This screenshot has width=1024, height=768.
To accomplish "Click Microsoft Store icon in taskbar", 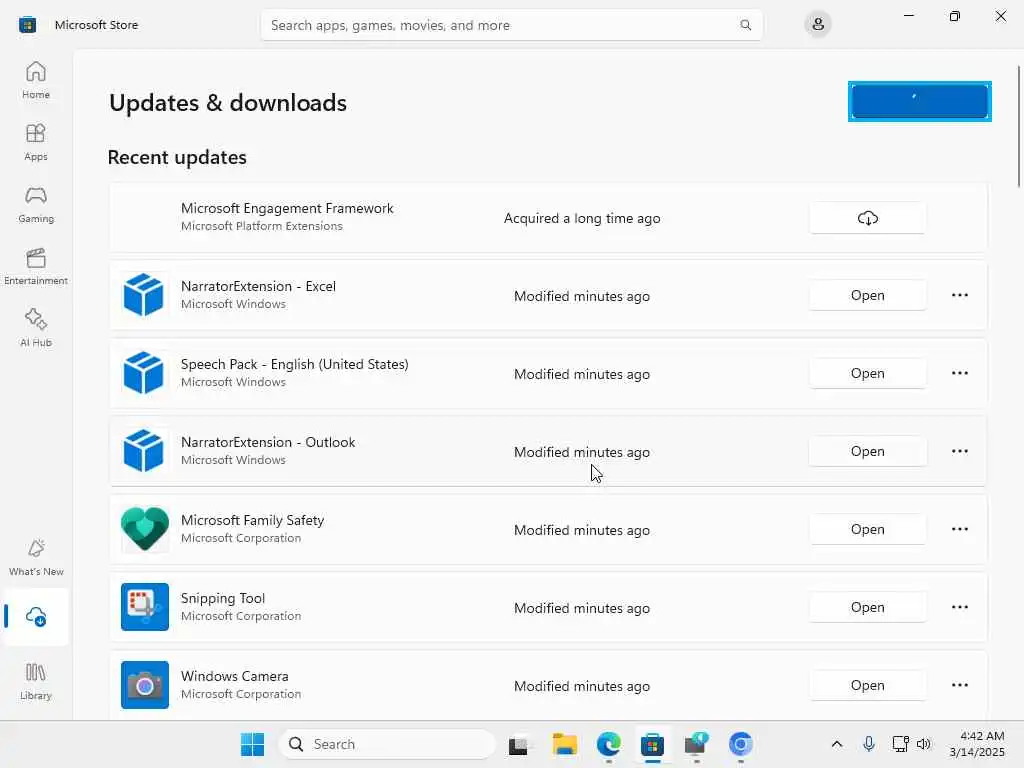I will click(x=652, y=744).
